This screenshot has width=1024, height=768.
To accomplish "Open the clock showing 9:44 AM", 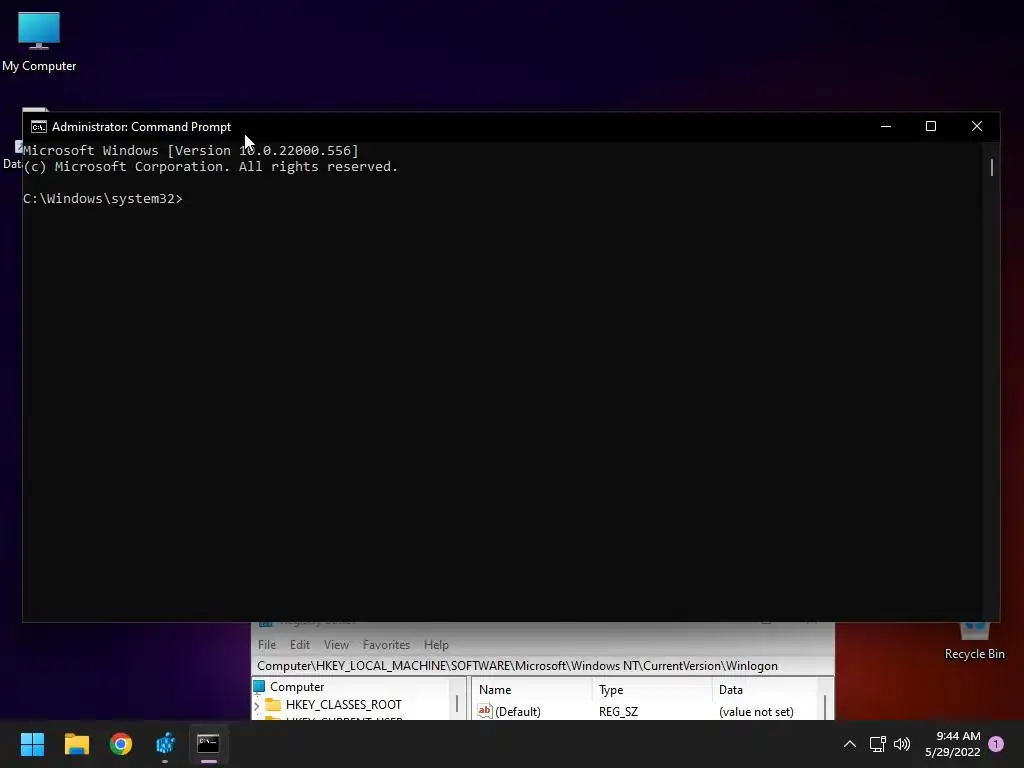I will pos(952,744).
